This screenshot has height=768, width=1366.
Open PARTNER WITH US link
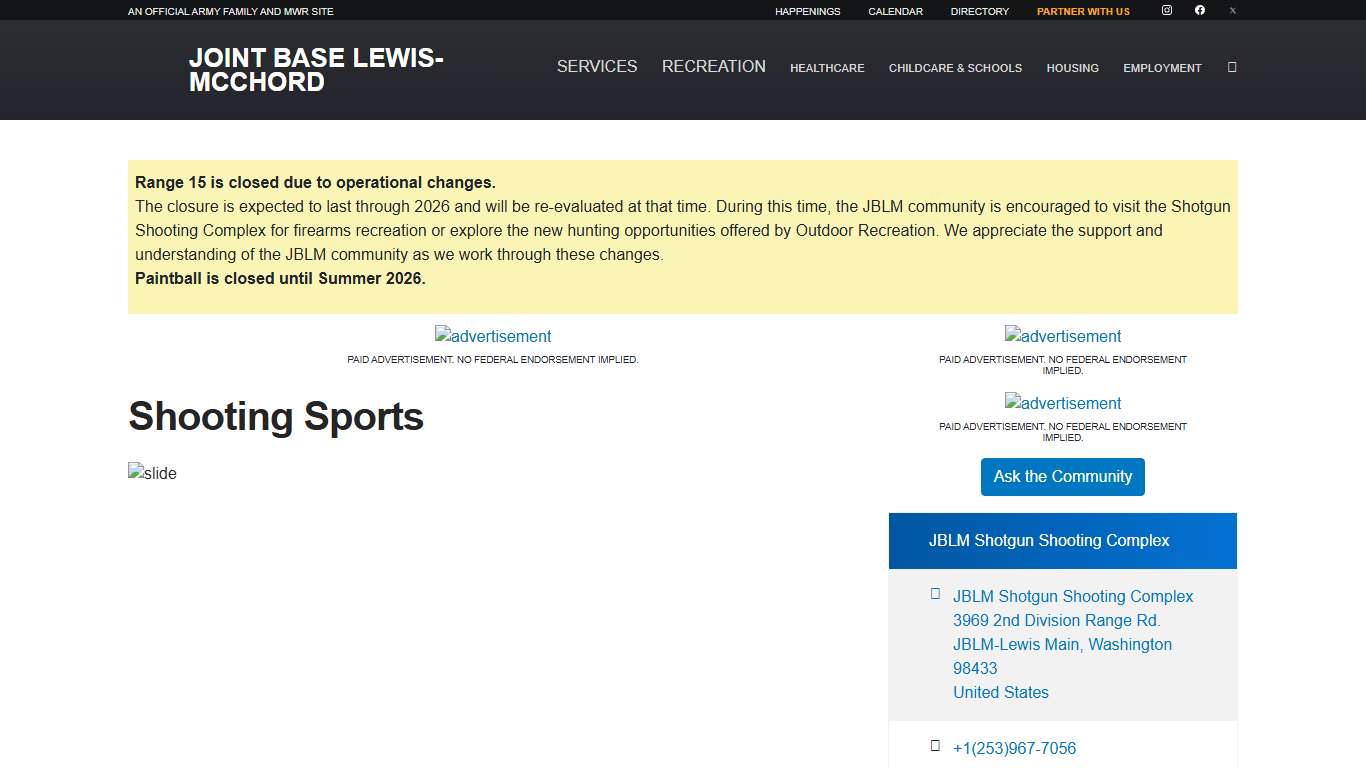point(1083,11)
